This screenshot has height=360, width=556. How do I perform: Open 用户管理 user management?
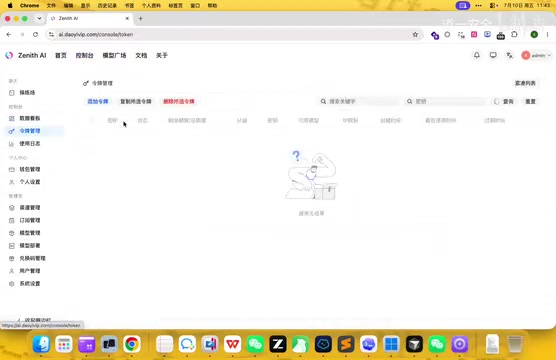point(29,271)
